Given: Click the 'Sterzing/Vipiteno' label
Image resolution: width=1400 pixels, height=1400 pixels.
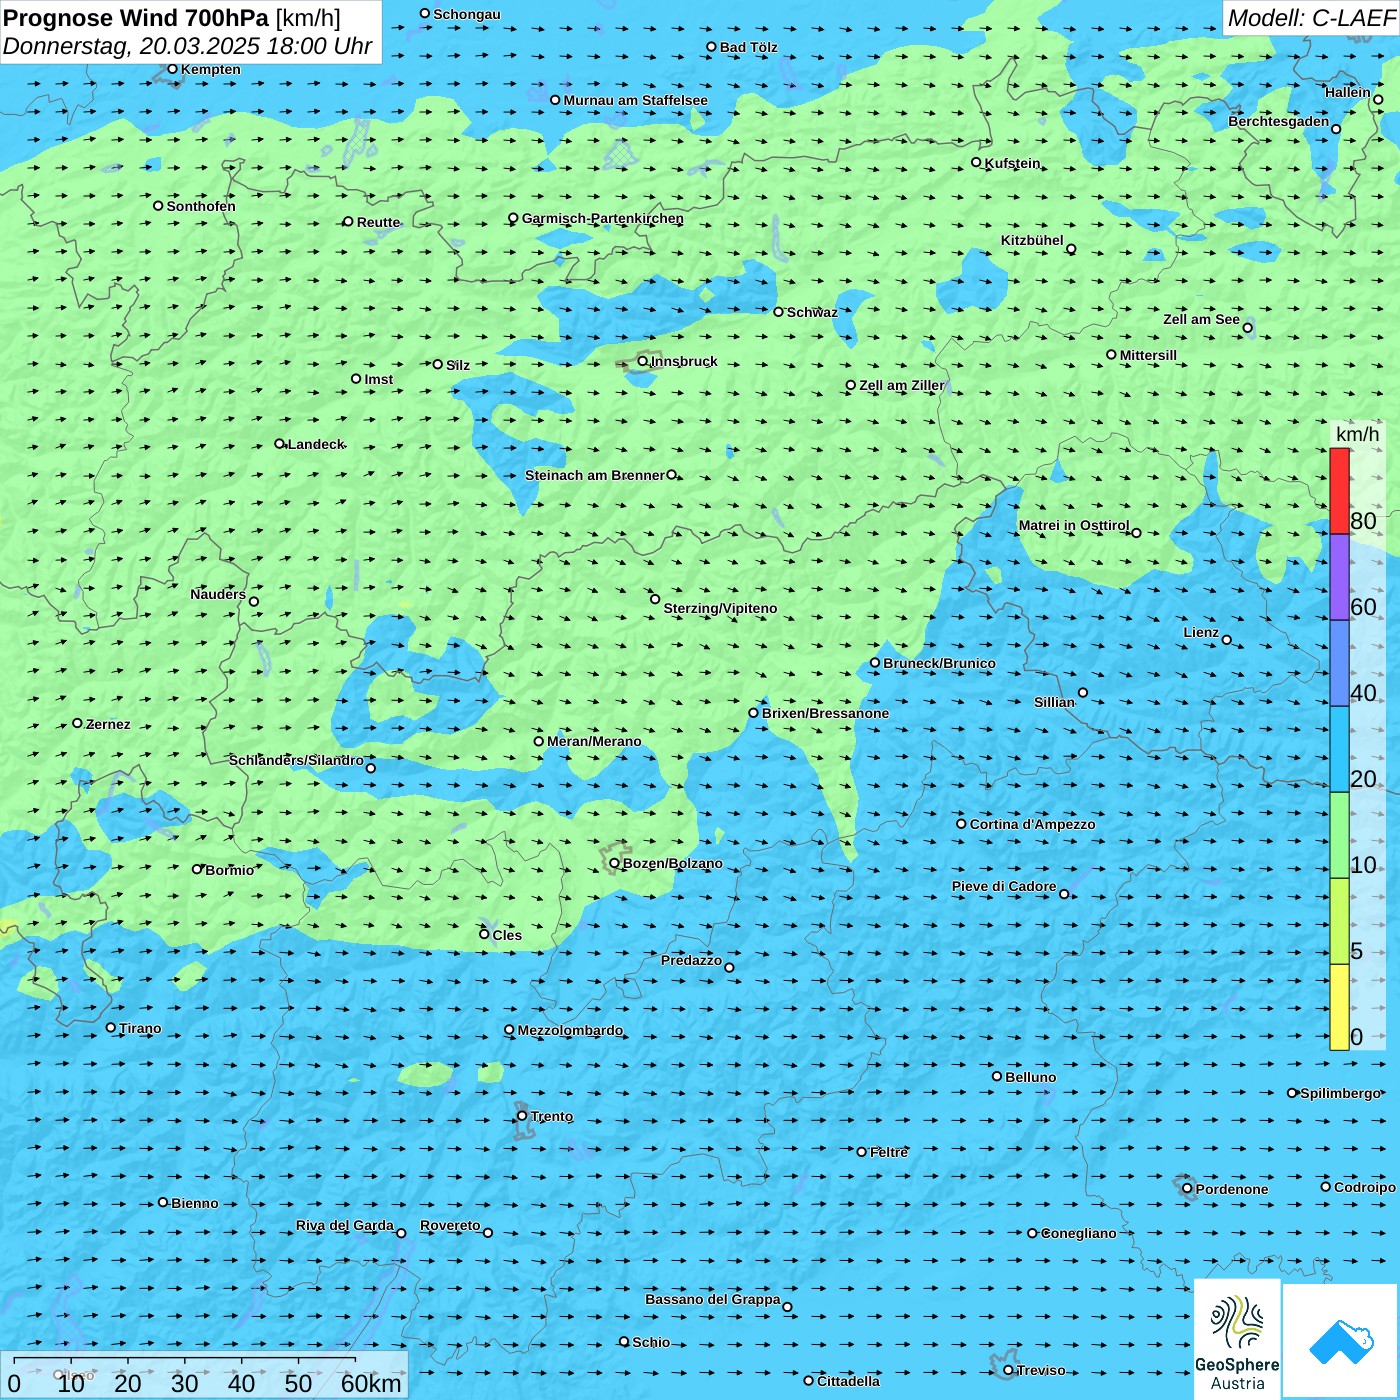Looking at the screenshot, I should coord(720,608).
